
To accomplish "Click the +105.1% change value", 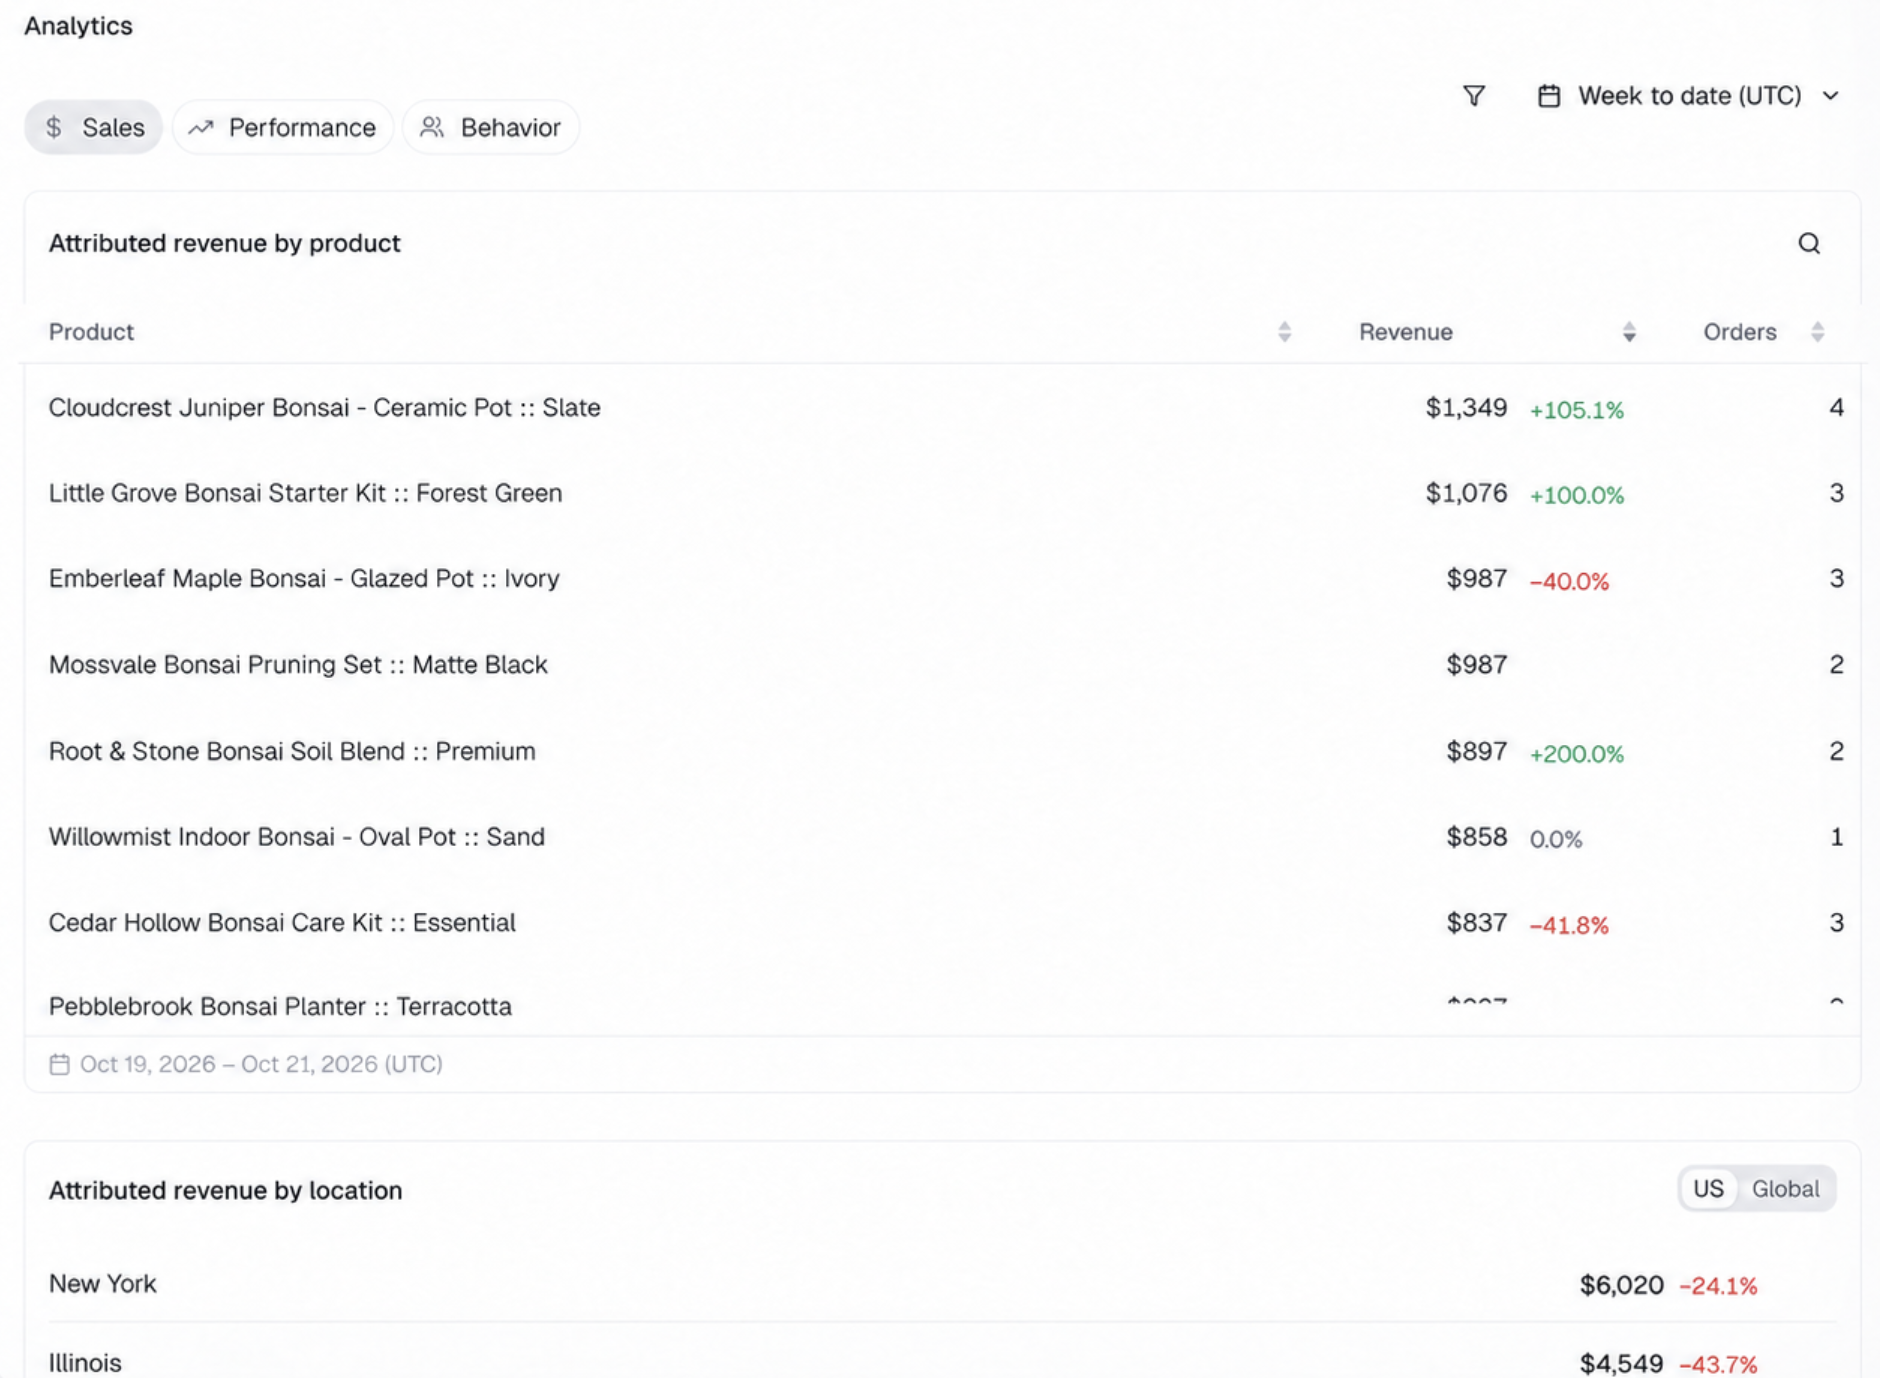I will [1577, 410].
